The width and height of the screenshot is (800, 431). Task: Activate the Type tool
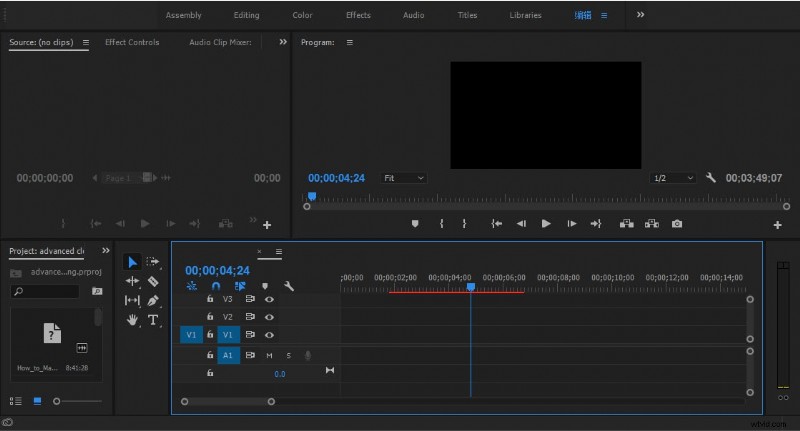(x=153, y=320)
